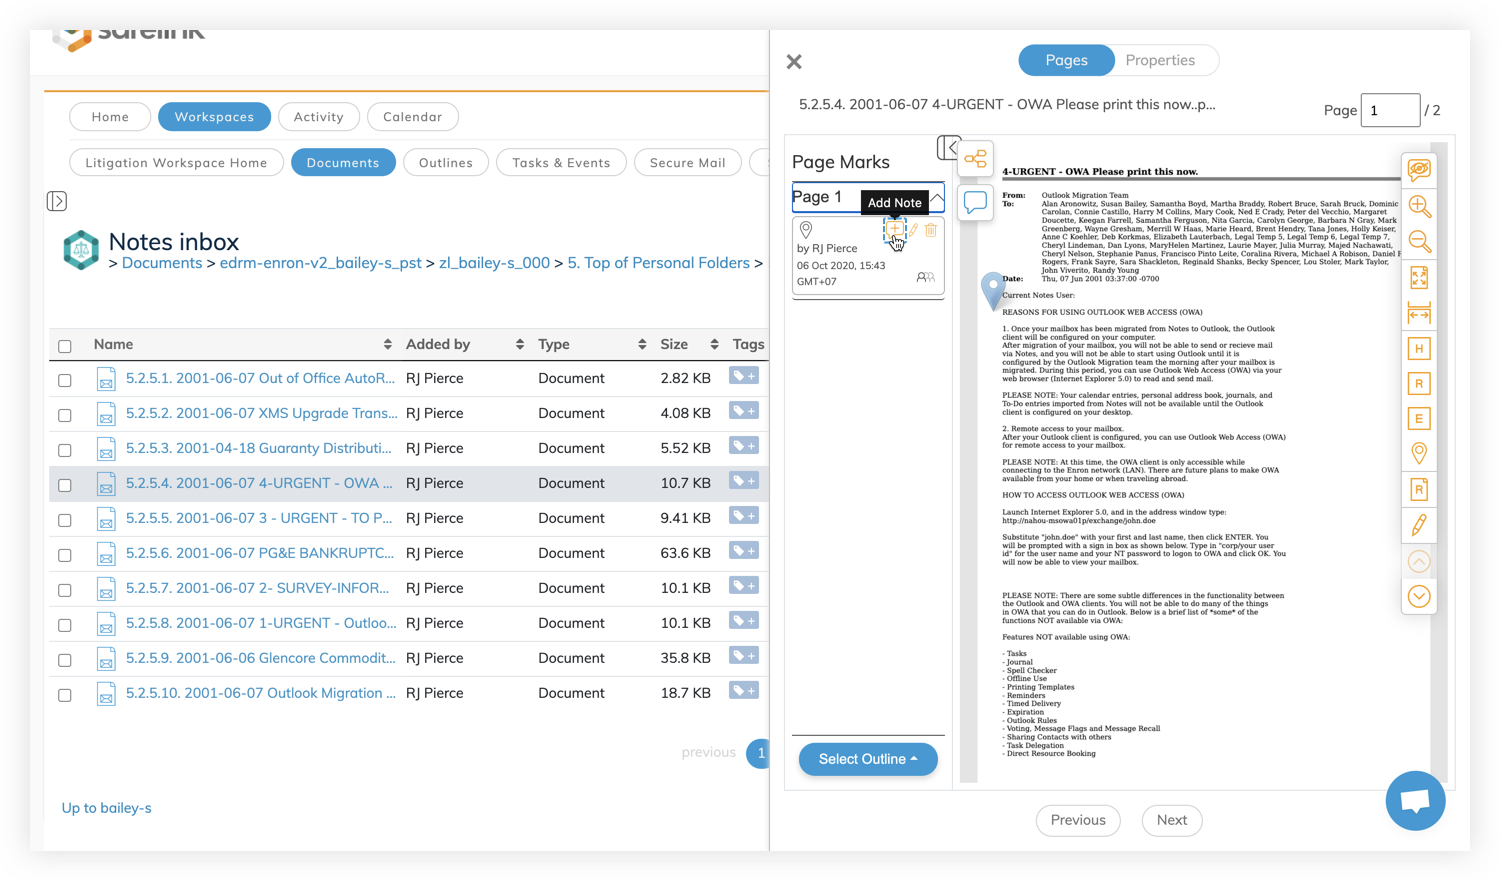Image resolution: width=1500 pixels, height=881 pixels.
Task: Open the Secure Mail tab
Action: (x=688, y=163)
